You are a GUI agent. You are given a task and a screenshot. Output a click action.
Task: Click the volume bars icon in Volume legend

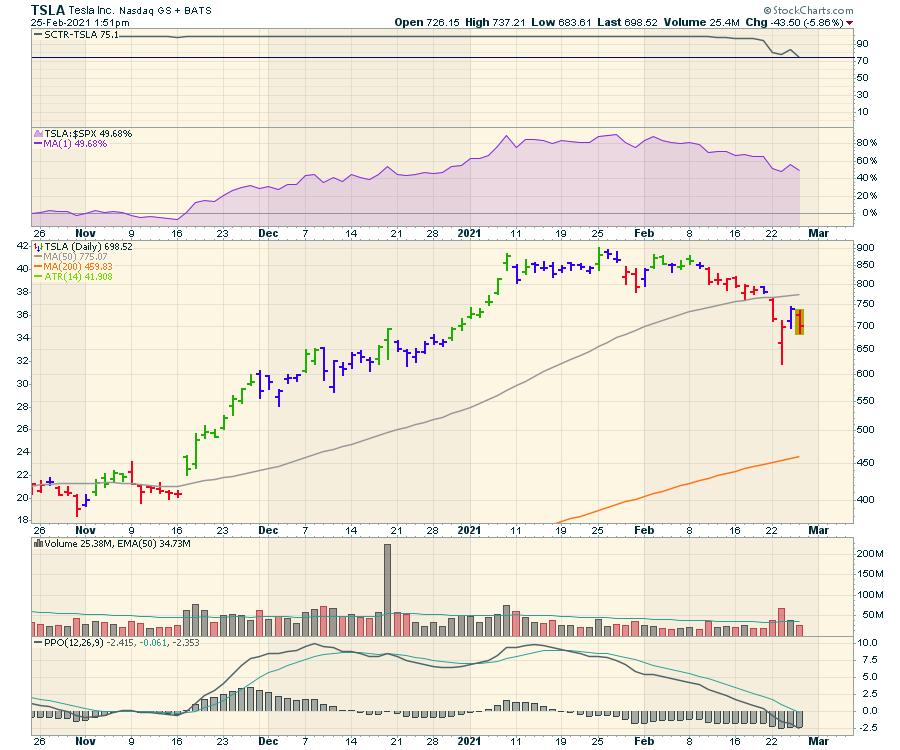[38, 543]
